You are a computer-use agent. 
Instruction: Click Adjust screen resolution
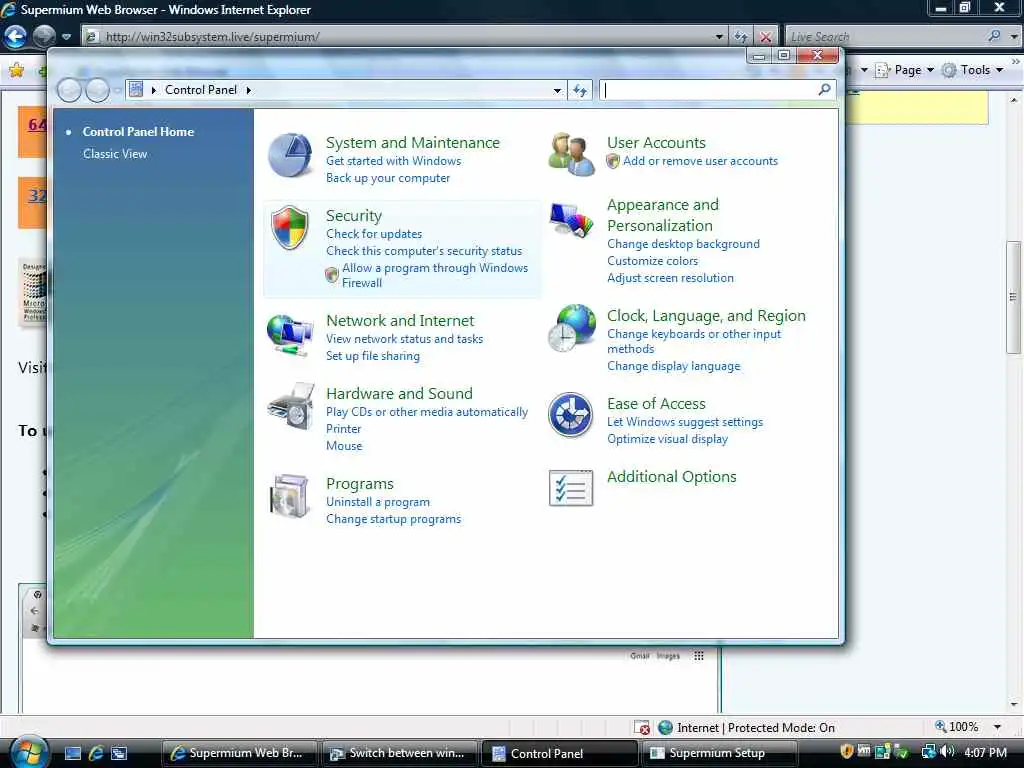coord(671,278)
